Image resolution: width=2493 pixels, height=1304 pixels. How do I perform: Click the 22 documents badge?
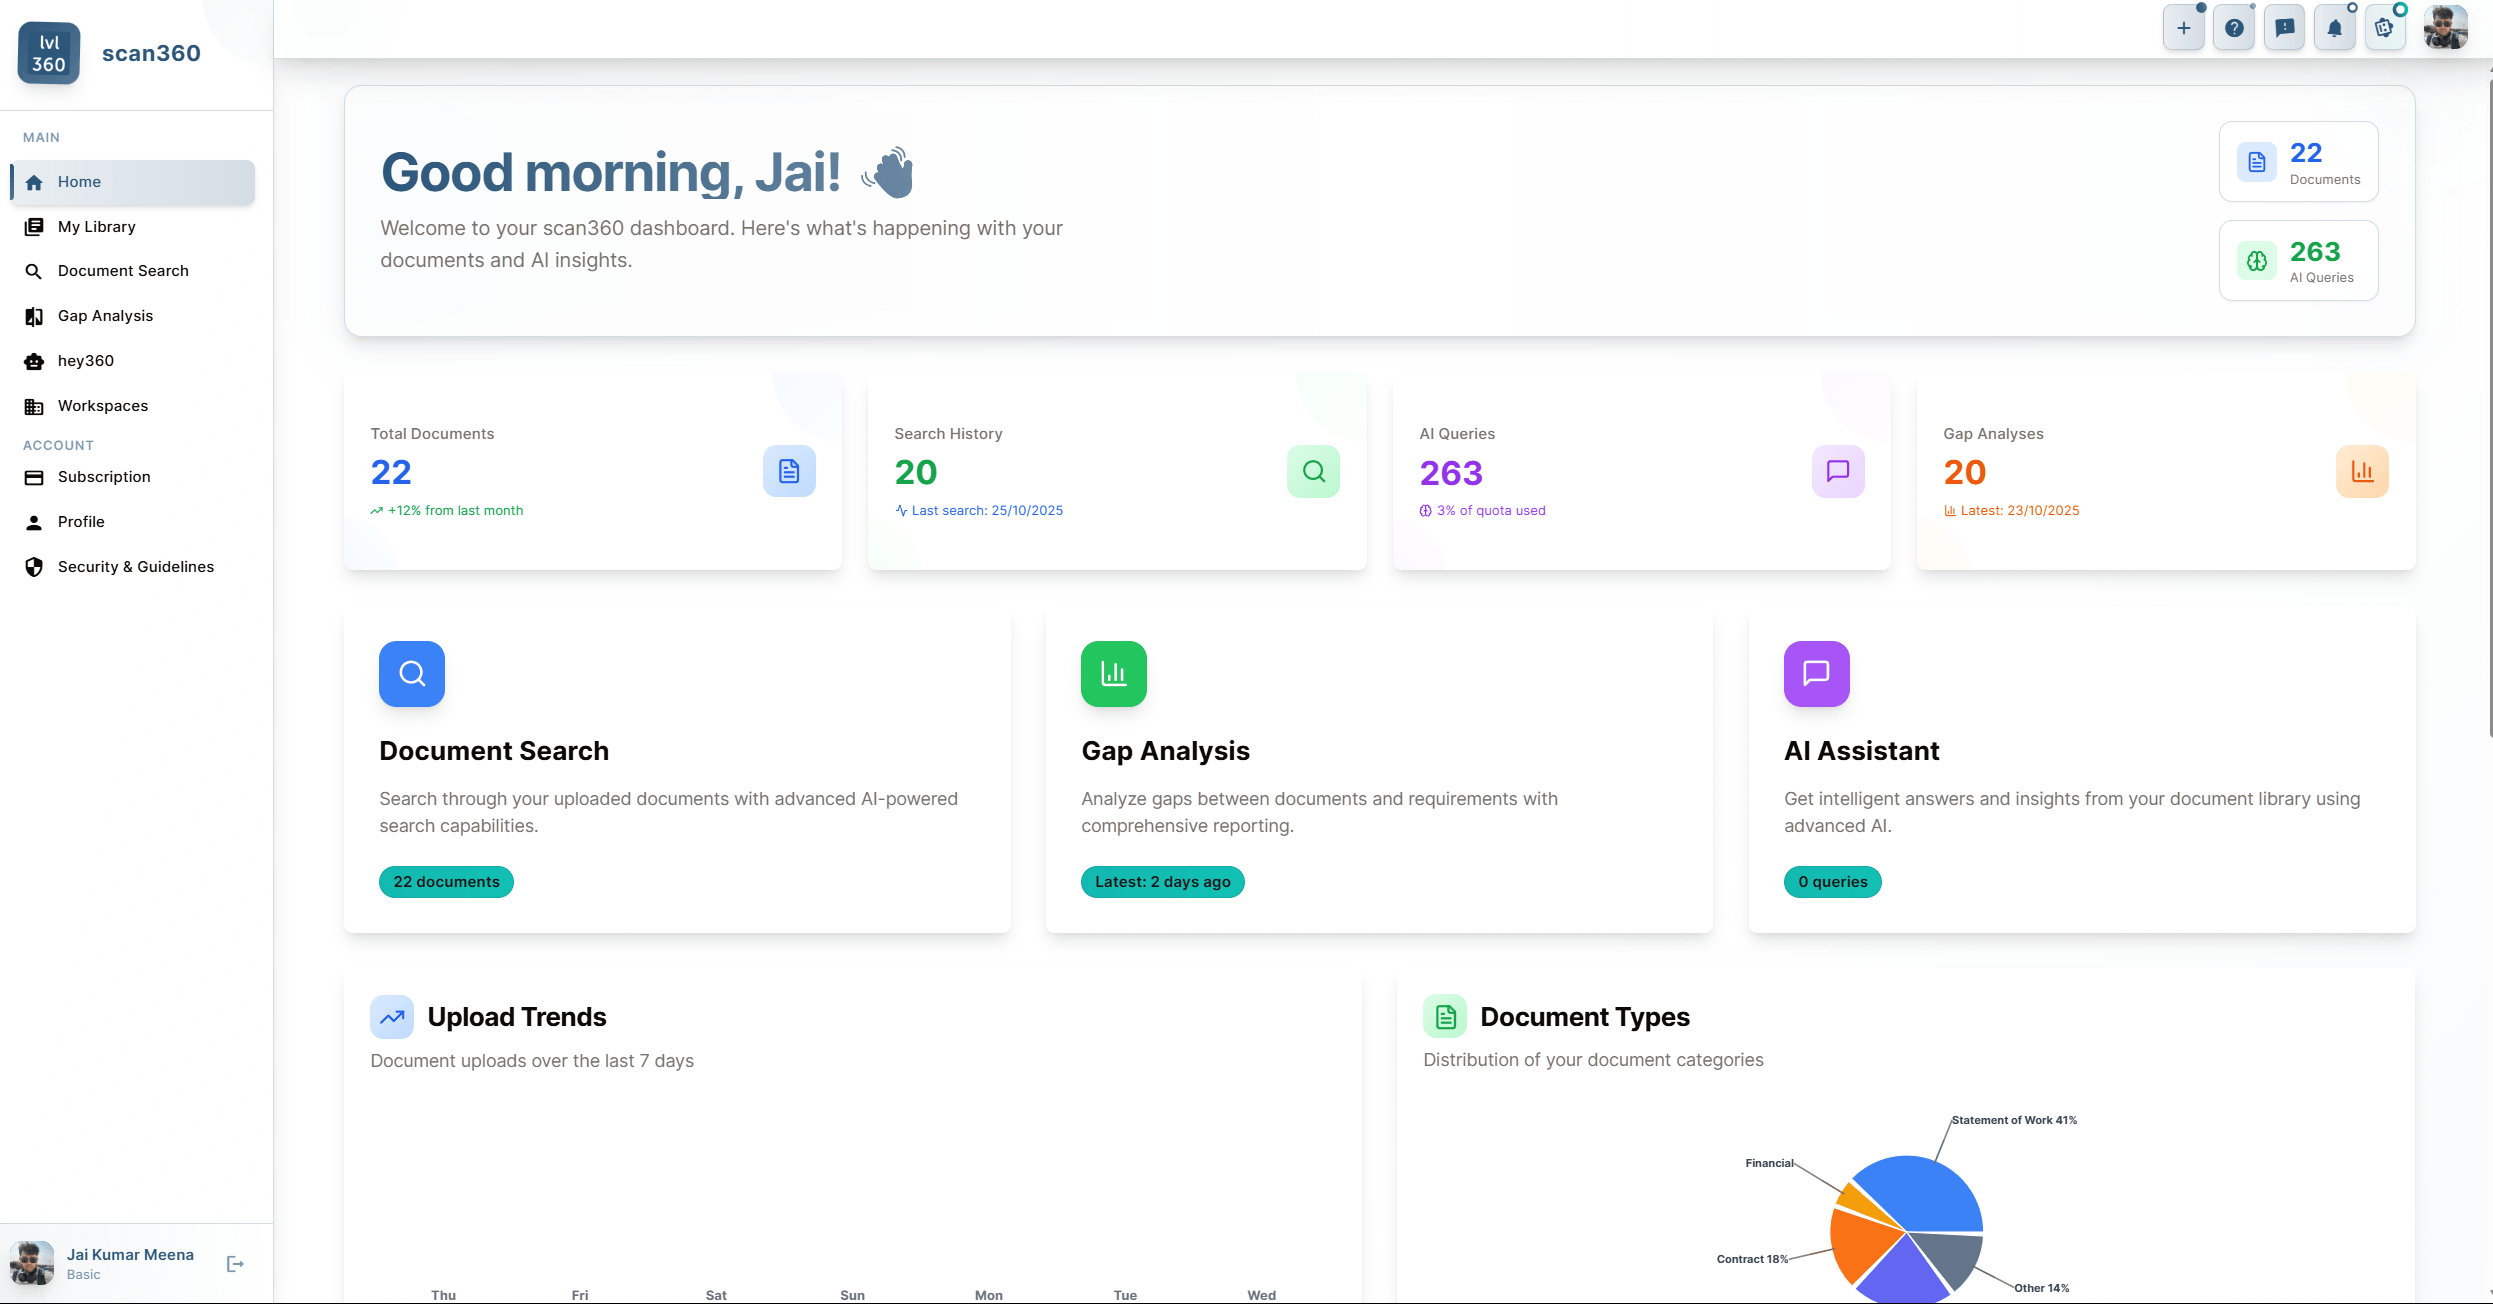(445, 881)
